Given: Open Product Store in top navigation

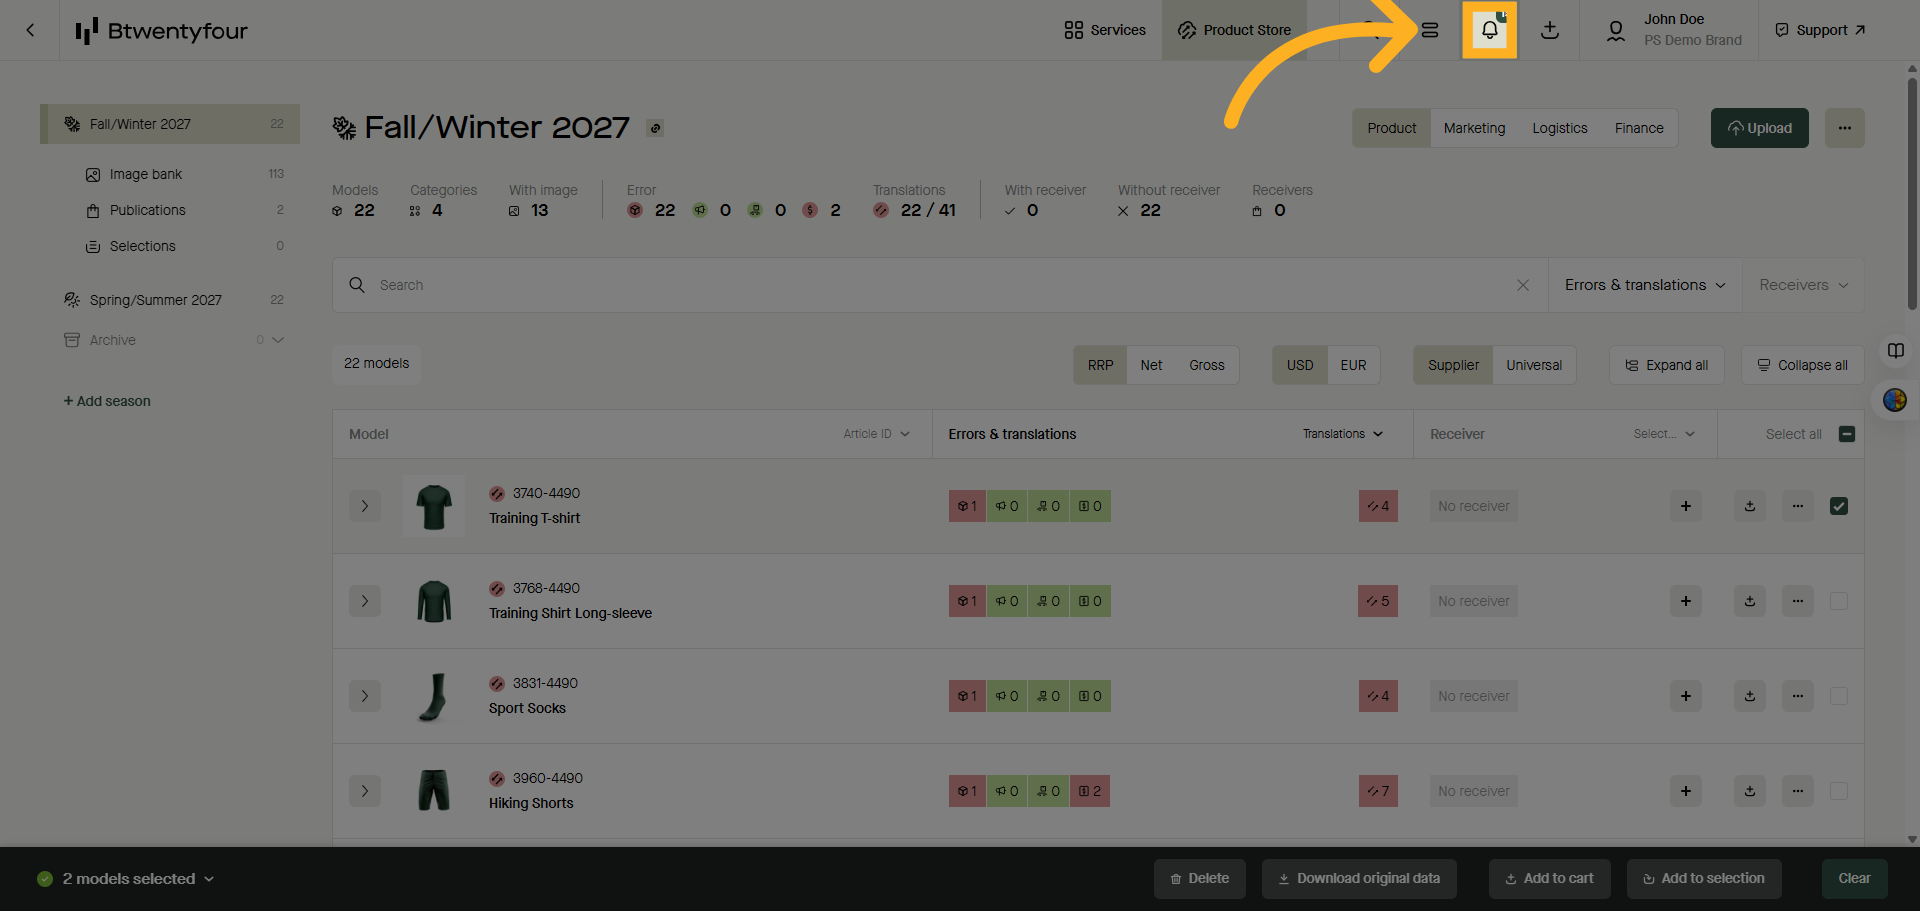Looking at the screenshot, I should pyautogui.click(x=1234, y=30).
